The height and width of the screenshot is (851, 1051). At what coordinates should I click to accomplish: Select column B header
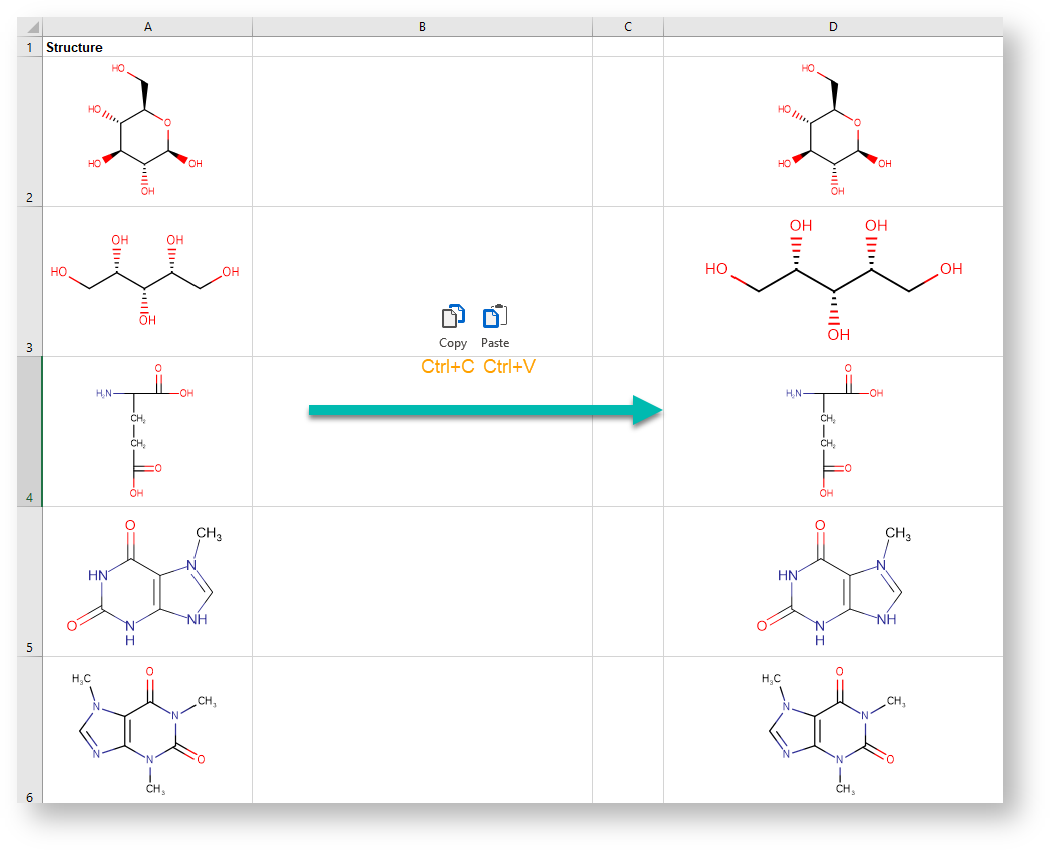422,27
